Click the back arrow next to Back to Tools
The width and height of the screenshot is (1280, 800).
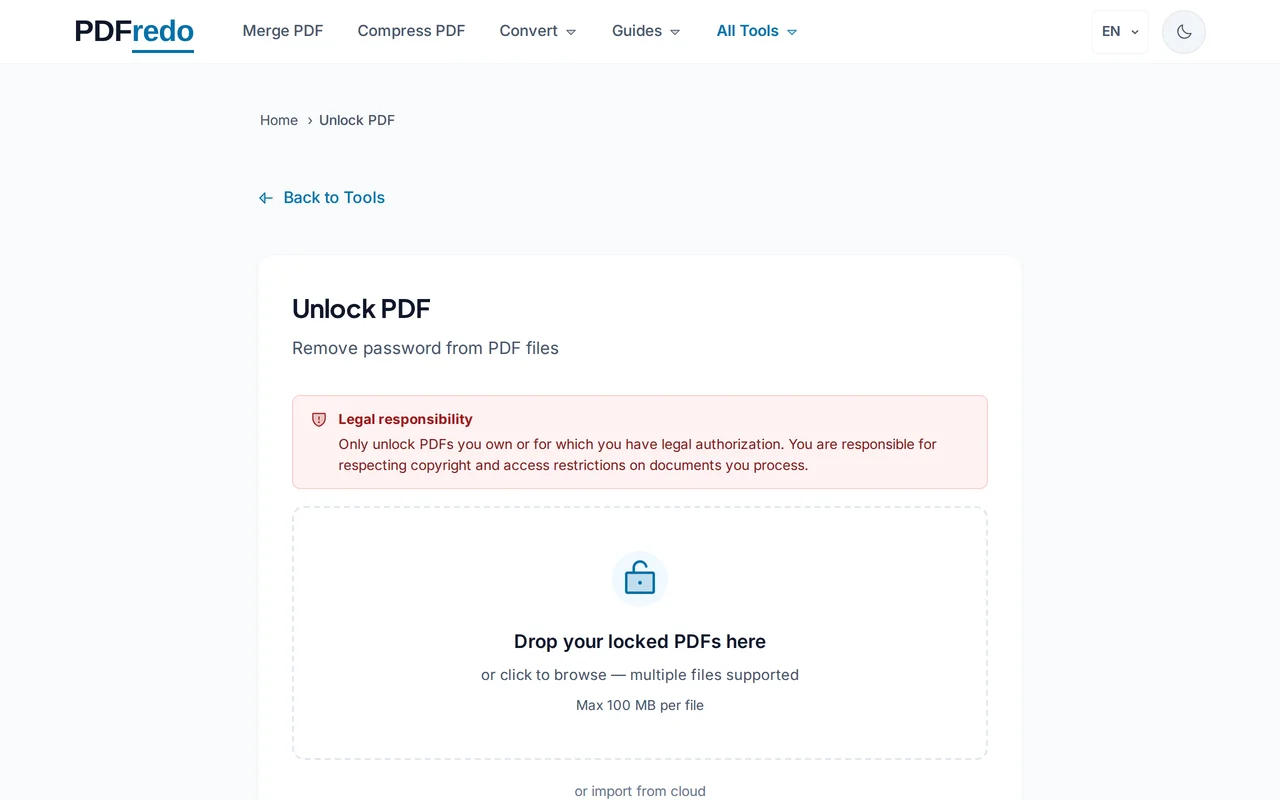coord(265,197)
